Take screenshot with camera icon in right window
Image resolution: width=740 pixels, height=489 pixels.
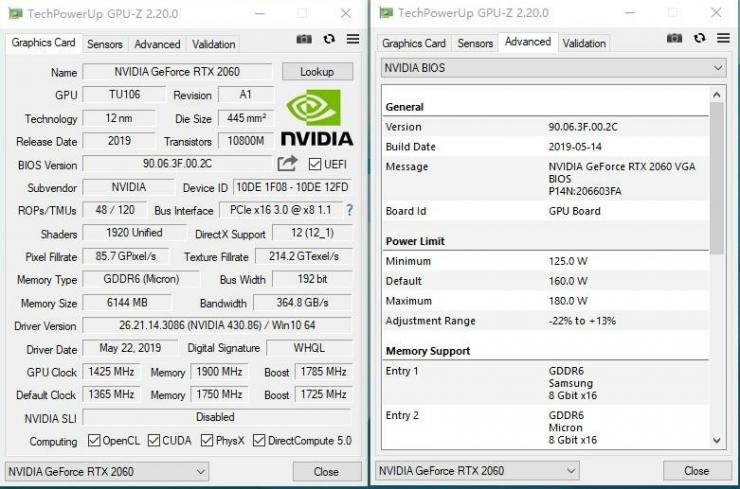[674, 38]
